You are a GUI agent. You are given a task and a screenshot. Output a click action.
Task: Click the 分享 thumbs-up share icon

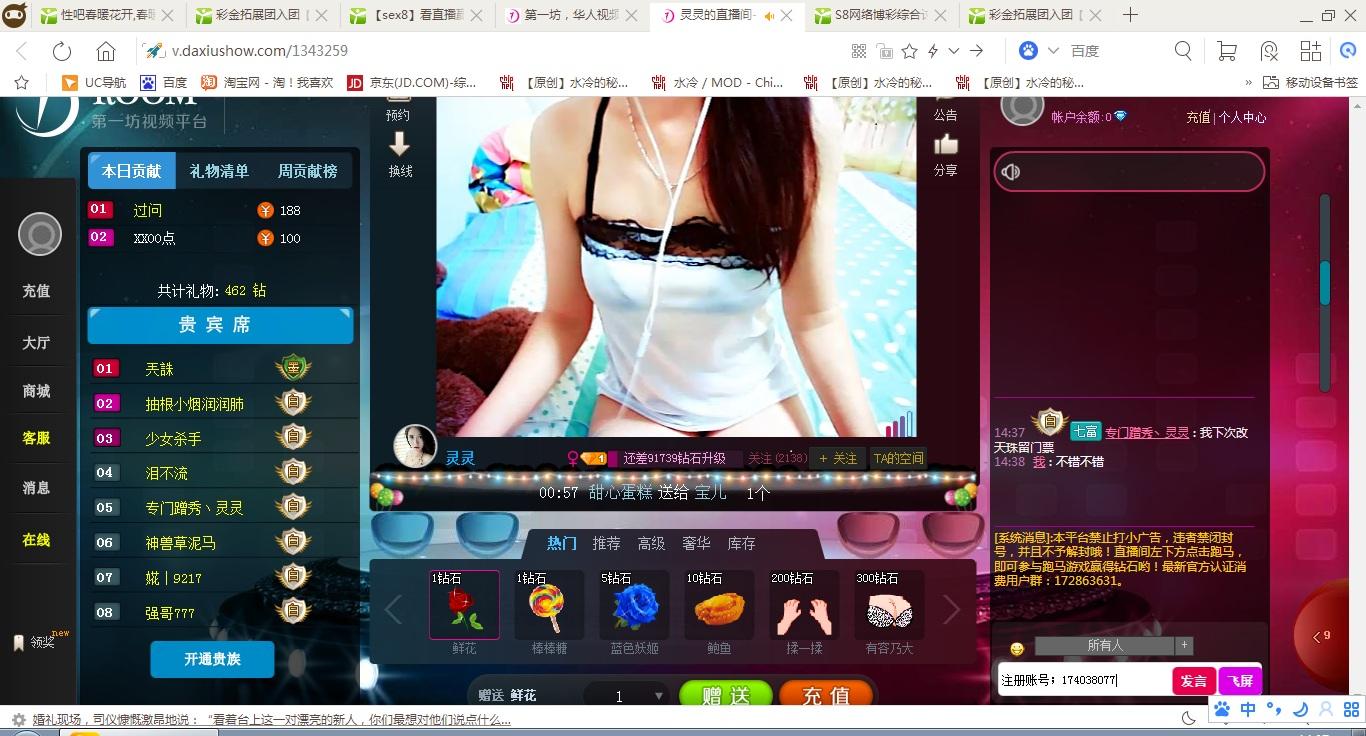click(x=945, y=146)
